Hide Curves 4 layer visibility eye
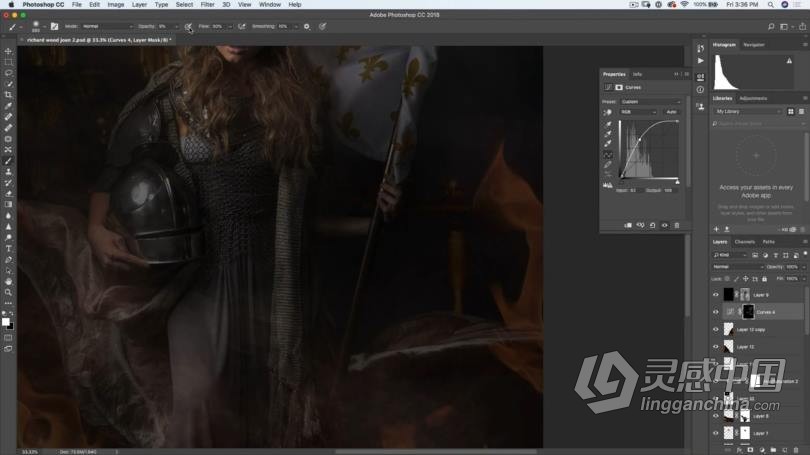 (x=716, y=312)
